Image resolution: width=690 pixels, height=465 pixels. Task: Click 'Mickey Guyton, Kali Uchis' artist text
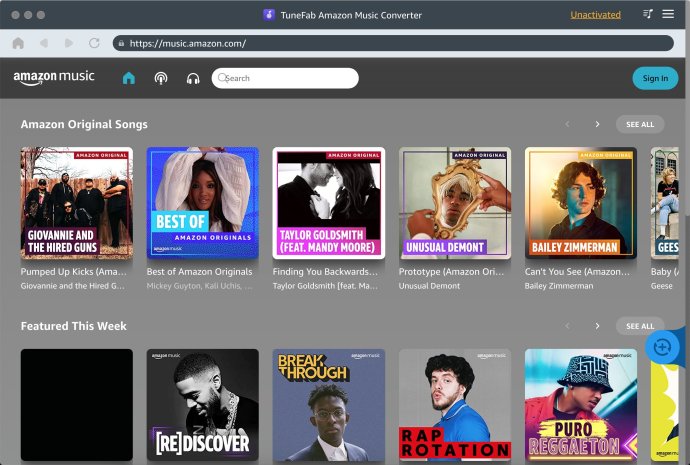point(200,286)
